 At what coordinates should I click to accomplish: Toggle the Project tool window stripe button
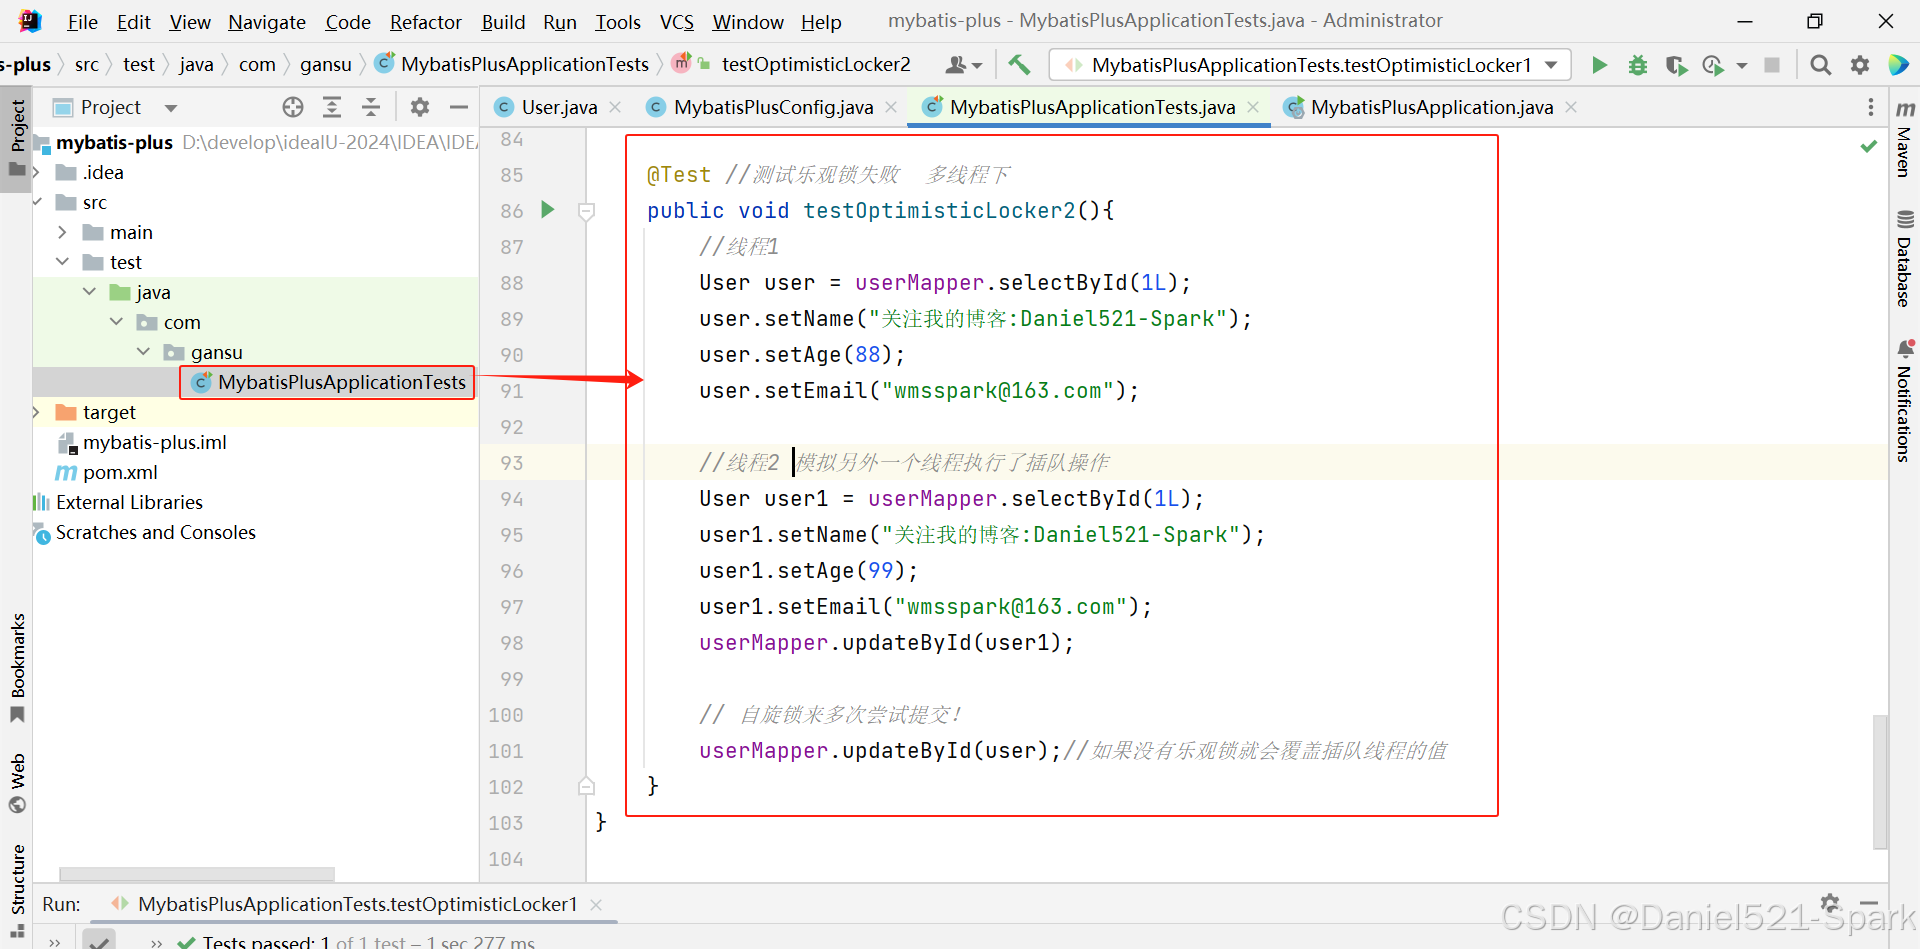pyautogui.click(x=18, y=138)
